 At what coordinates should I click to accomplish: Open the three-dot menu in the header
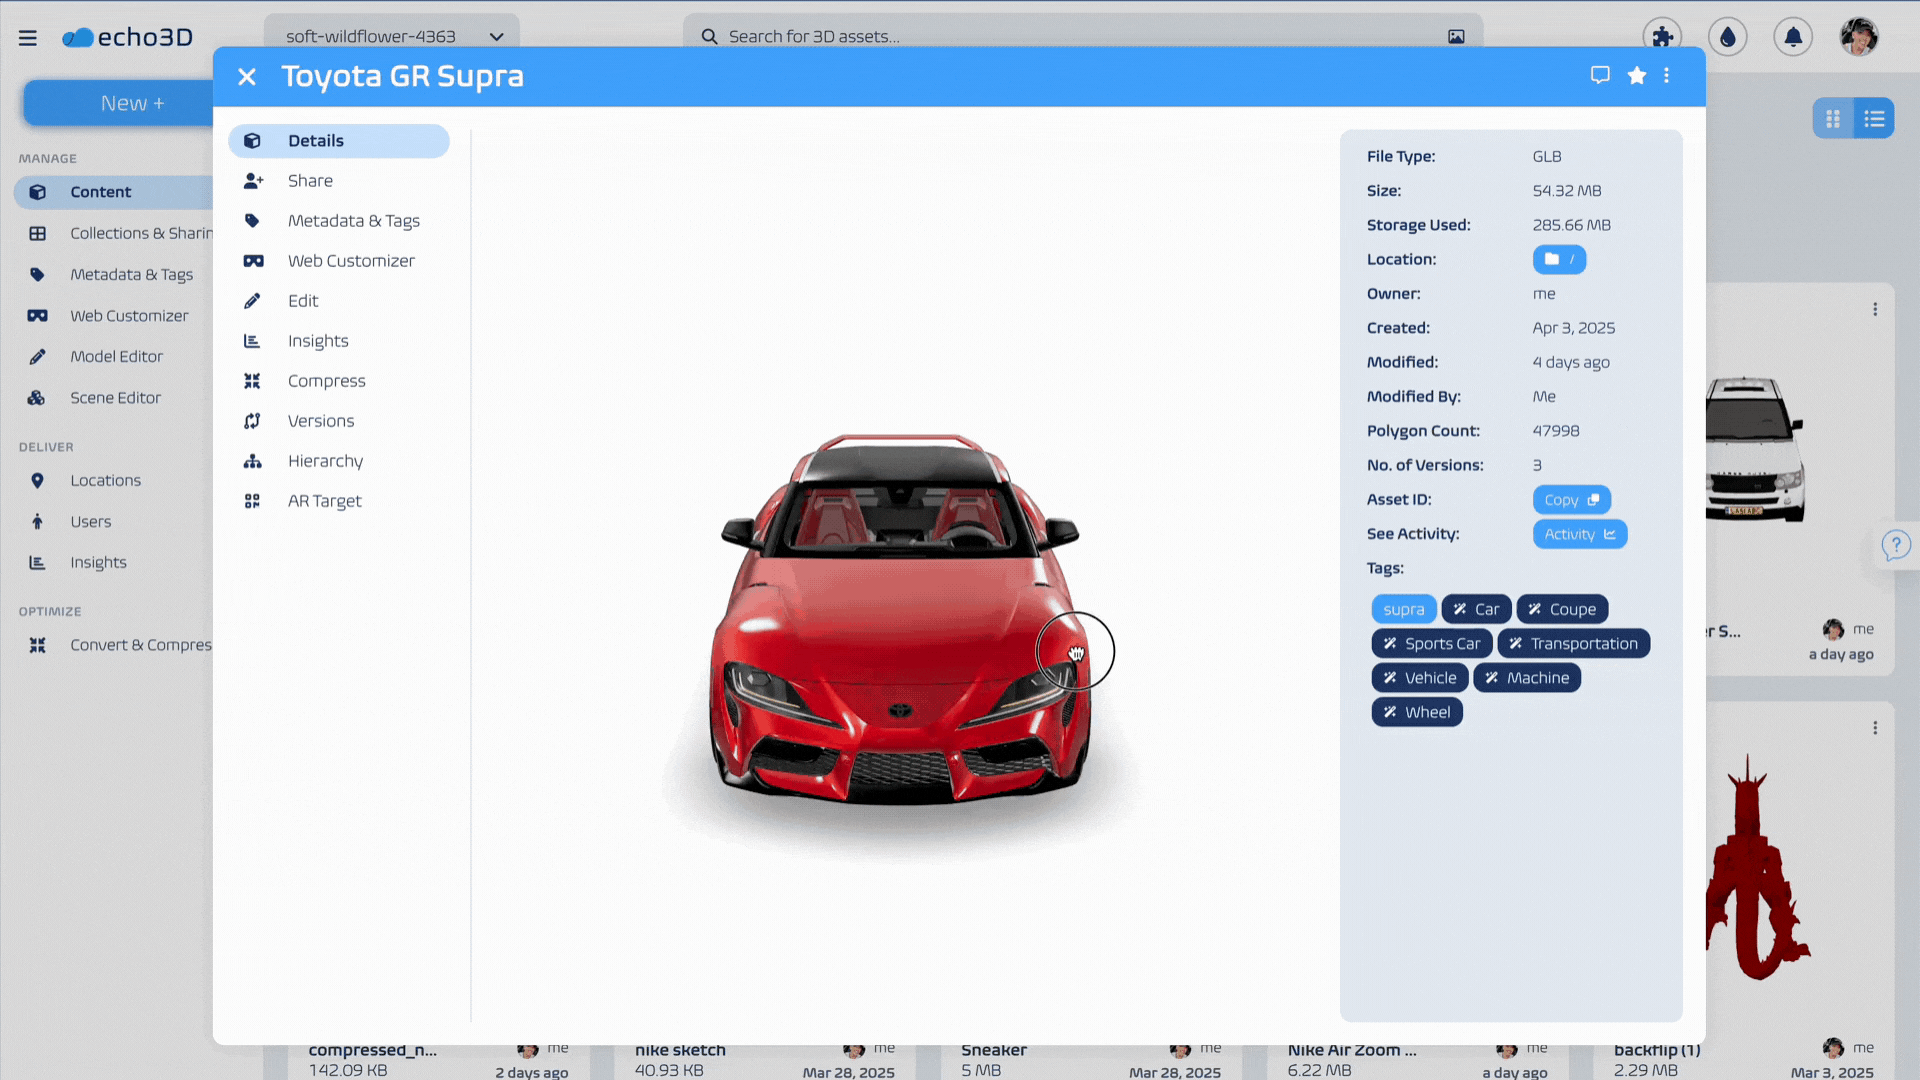1667,75
